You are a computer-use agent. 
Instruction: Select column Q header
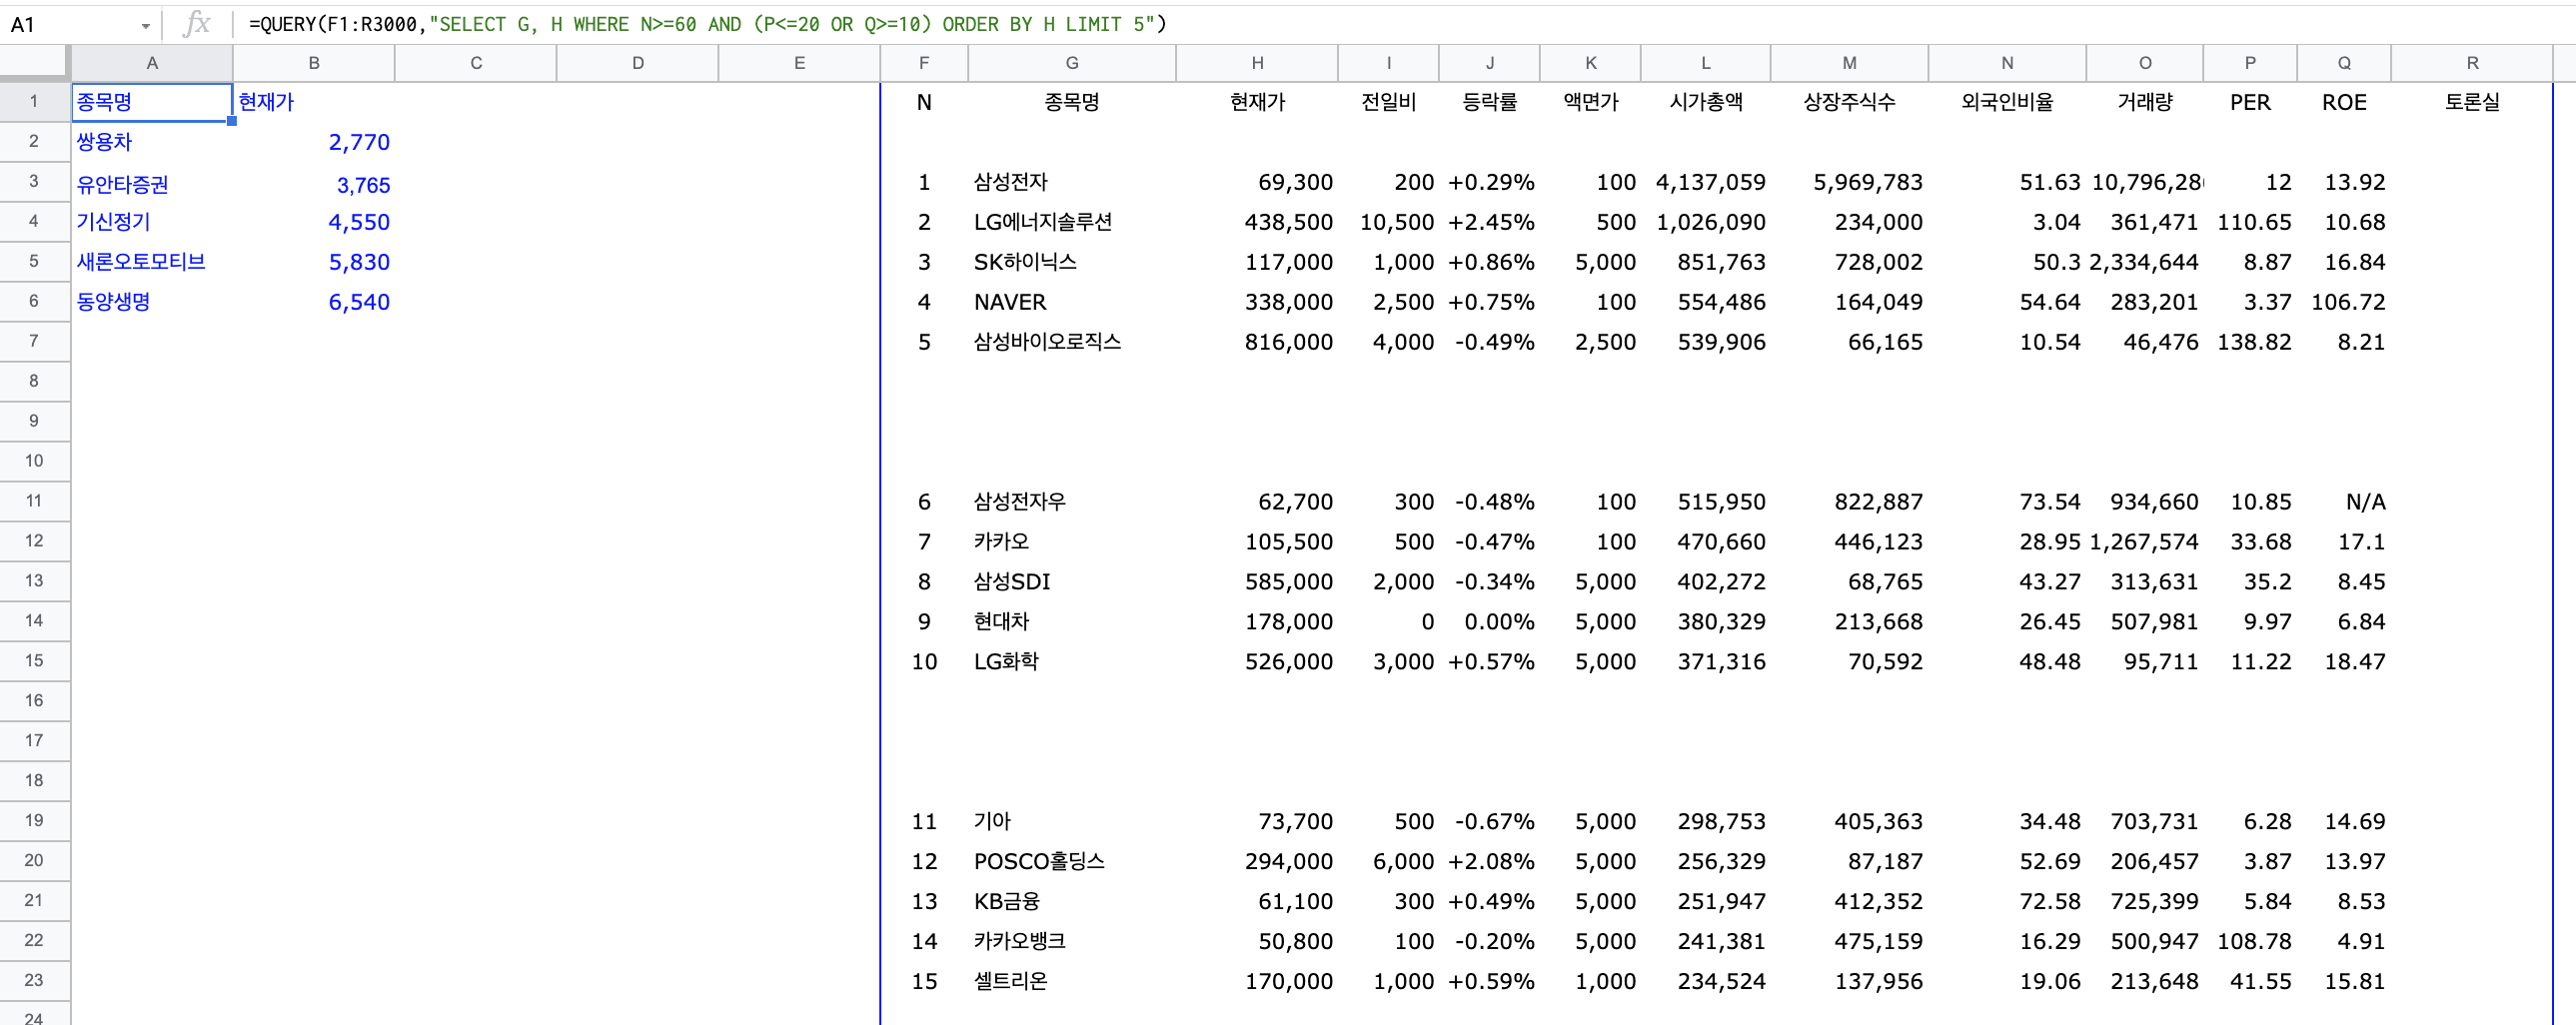point(2344,63)
